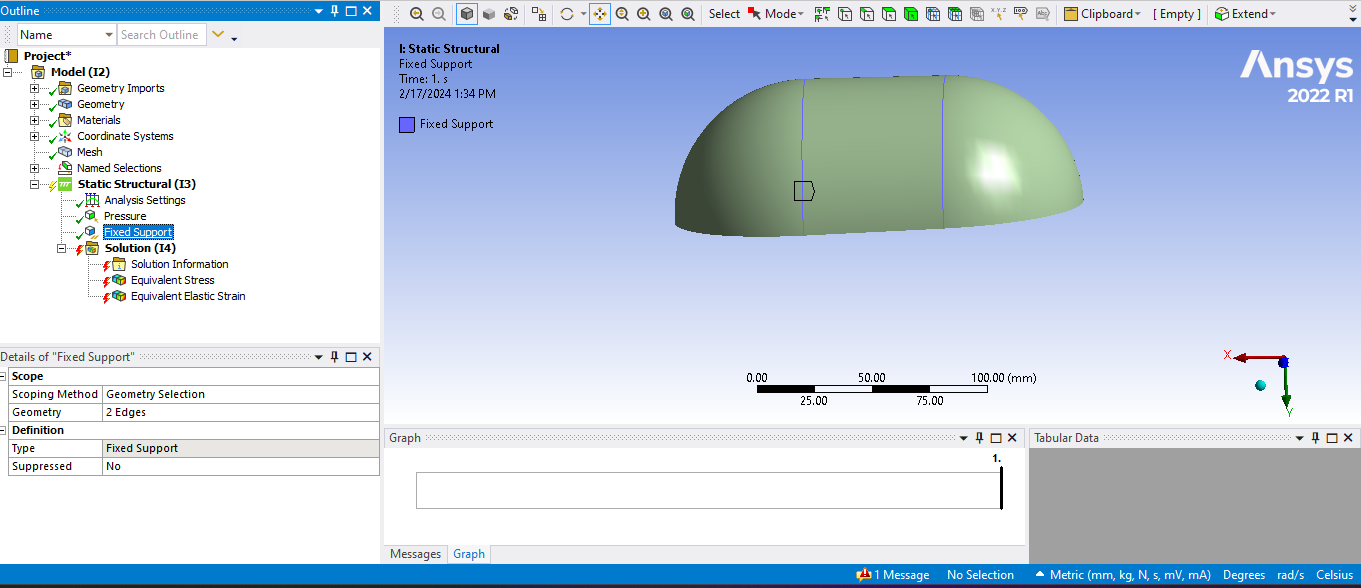
Task: Click the [ Empty ] clipboard button
Action: (1177, 14)
